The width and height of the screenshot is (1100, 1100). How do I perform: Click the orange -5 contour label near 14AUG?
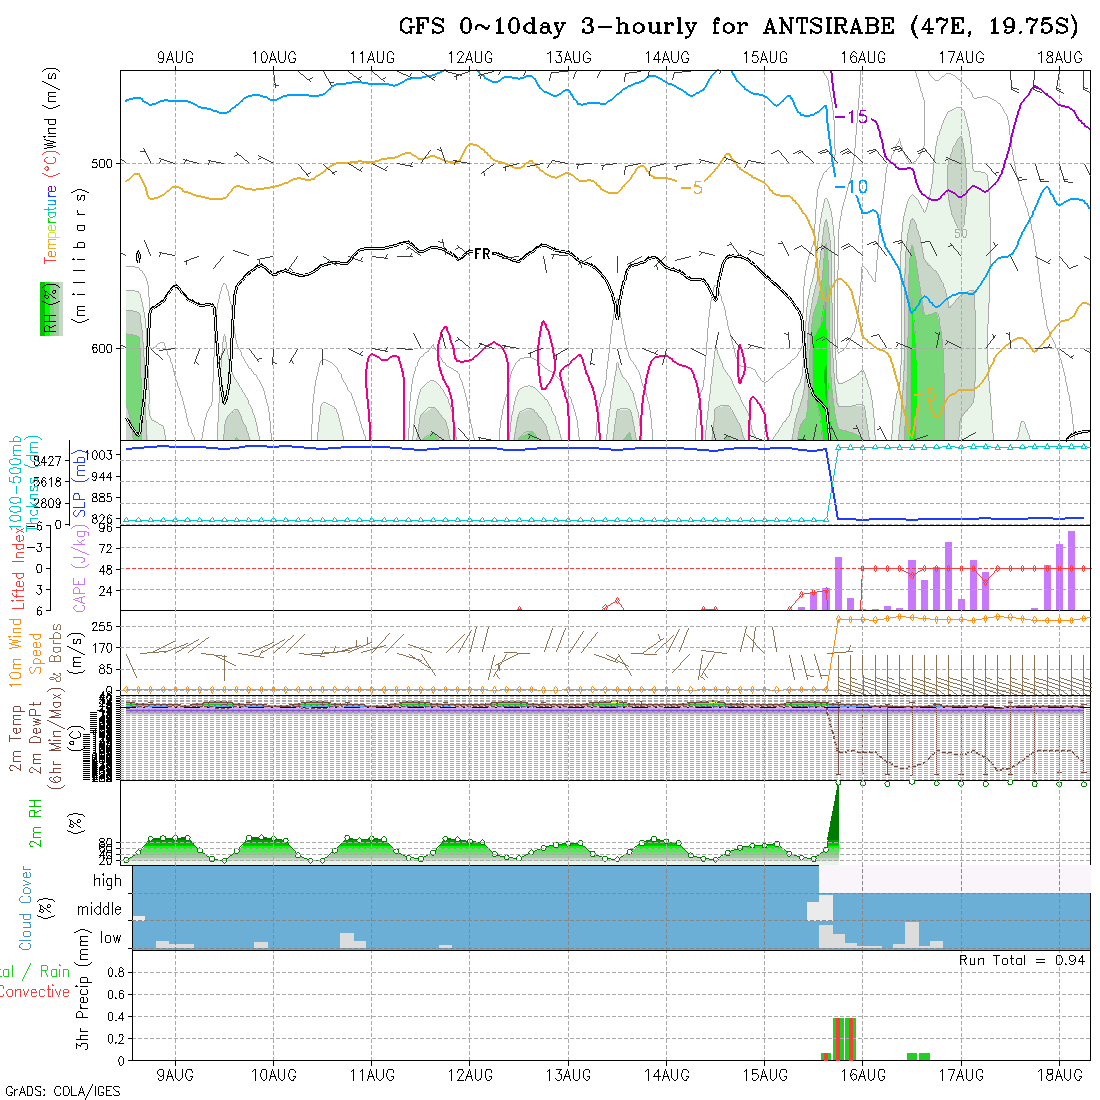point(692,187)
